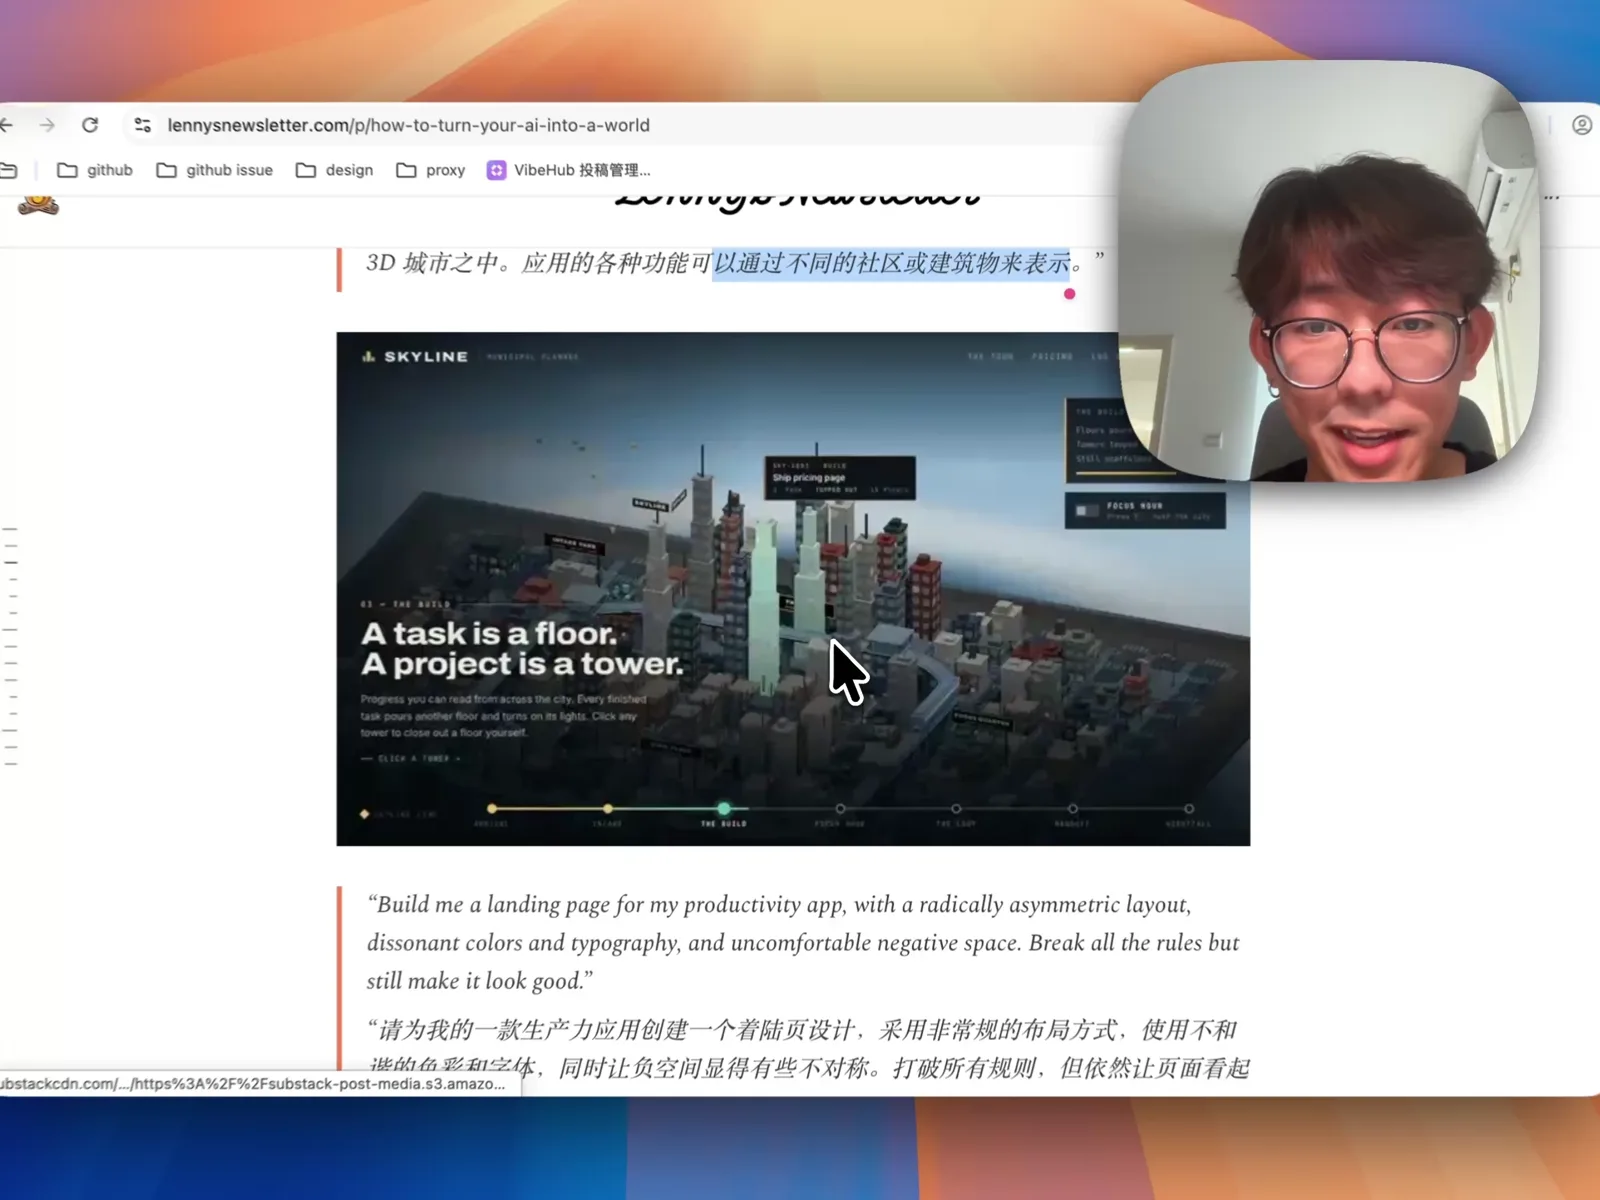Click the webcam overlay of the presenter
The image size is (1600, 1200).
pyautogui.click(x=1329, y=272)
